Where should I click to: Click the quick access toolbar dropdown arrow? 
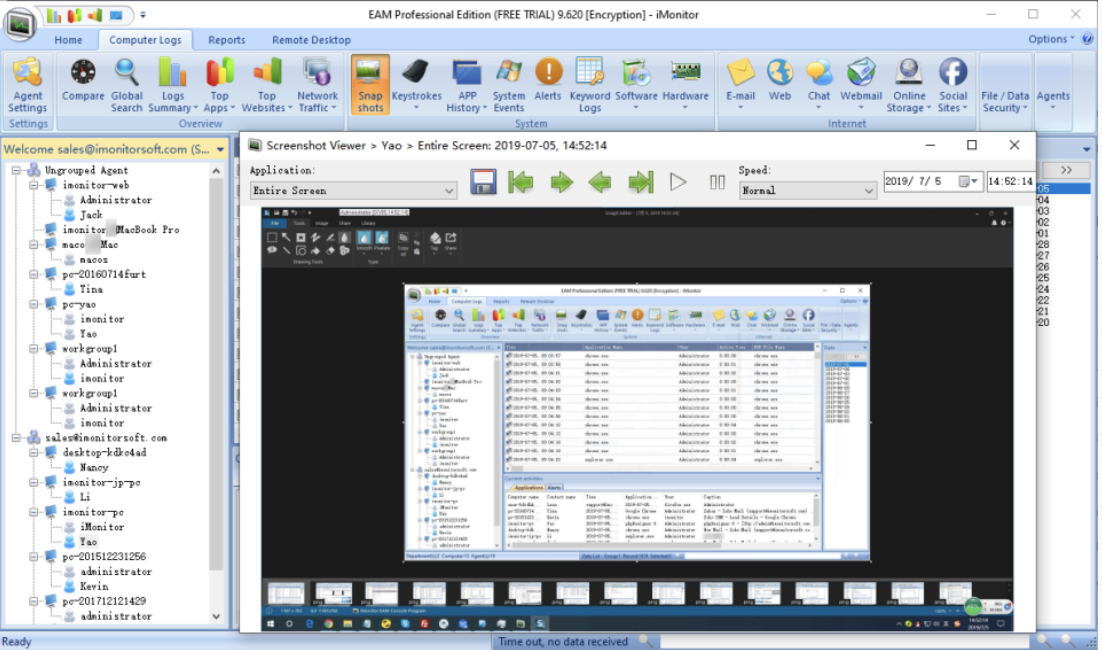coord(143,15)
